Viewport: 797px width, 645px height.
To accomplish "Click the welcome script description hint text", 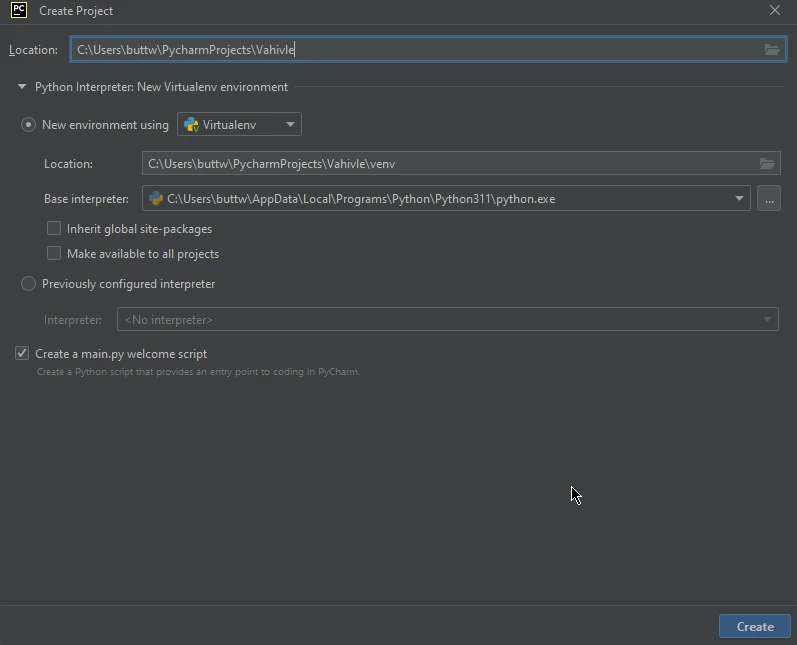I will pyautogui.click(x=198, y=372).
